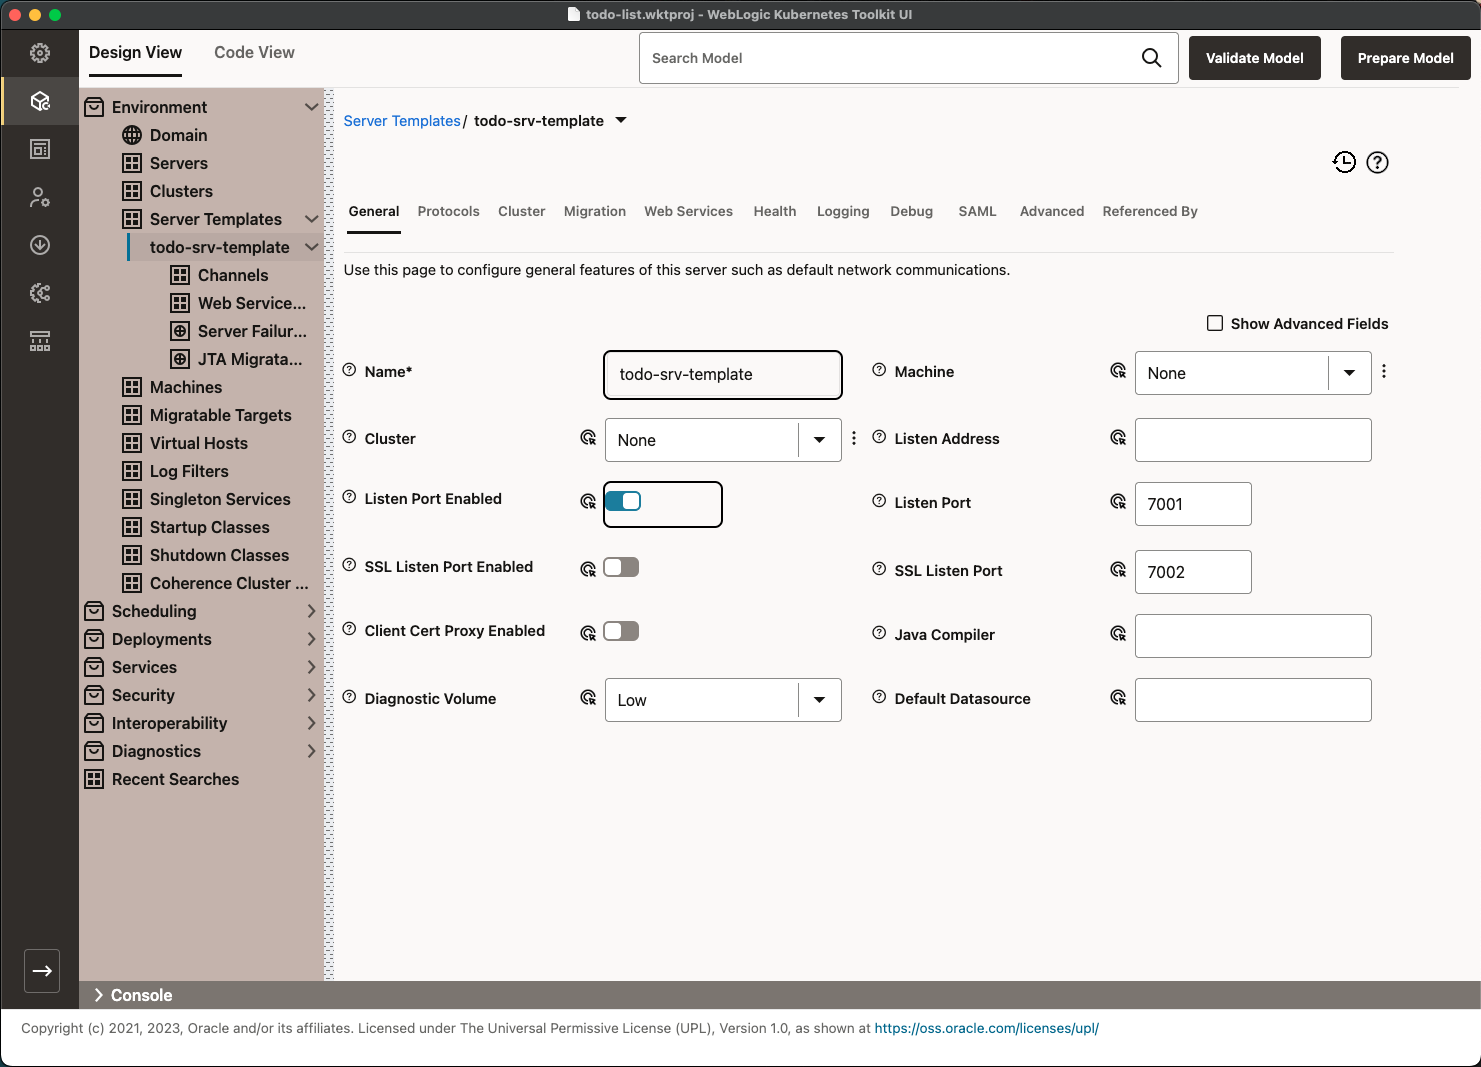The height and width of the screenshot is (1067, 1481).
Task: Show help for Machine field
Action: [x=879, y=370]
